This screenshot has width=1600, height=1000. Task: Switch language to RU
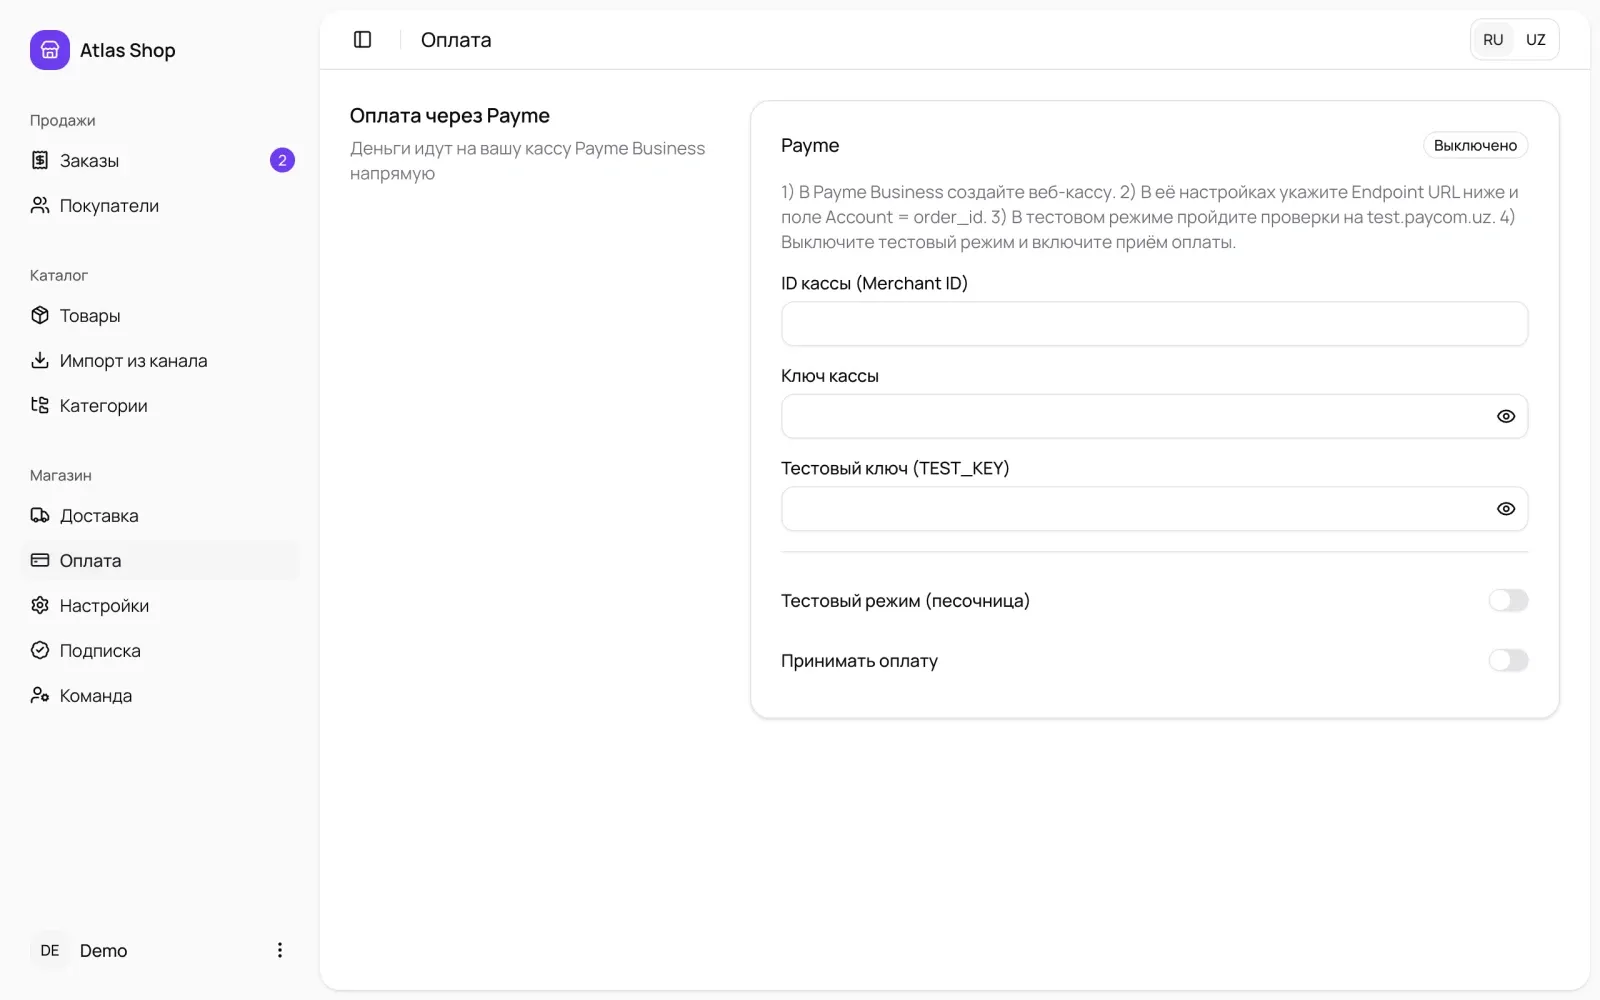tap(1493, 40)
